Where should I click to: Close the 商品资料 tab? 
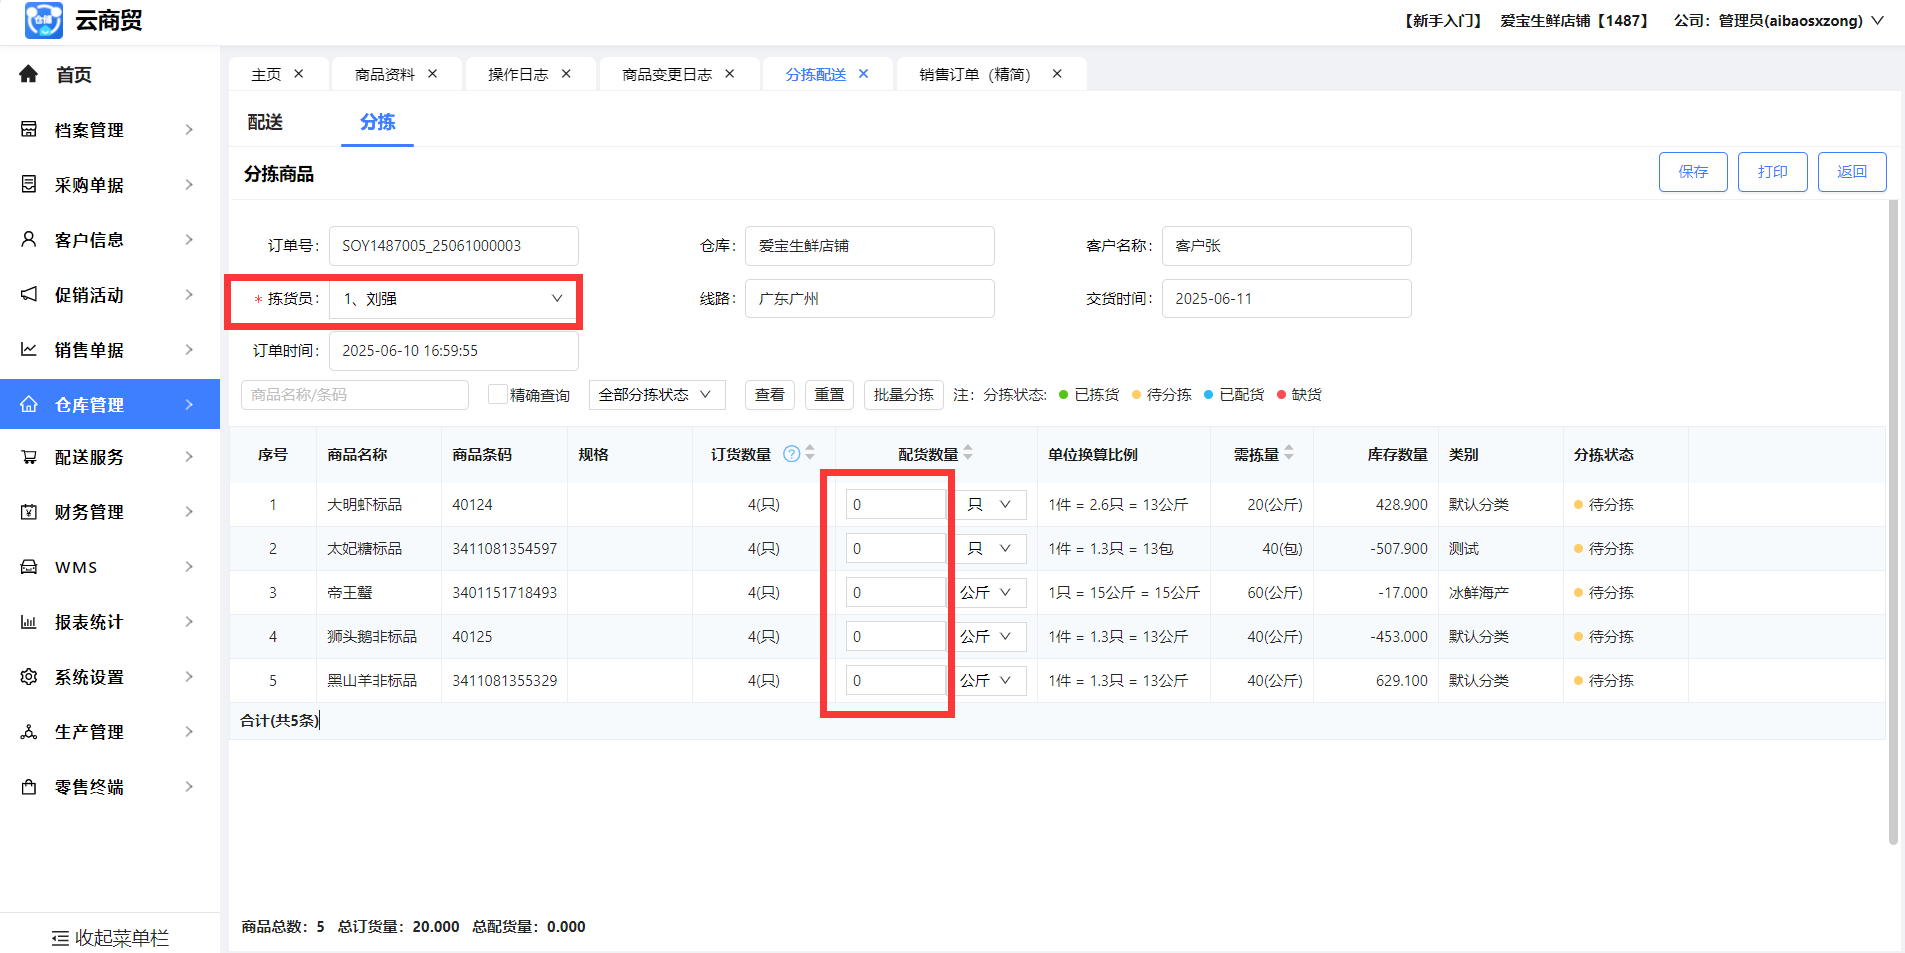tap(433, 74)
